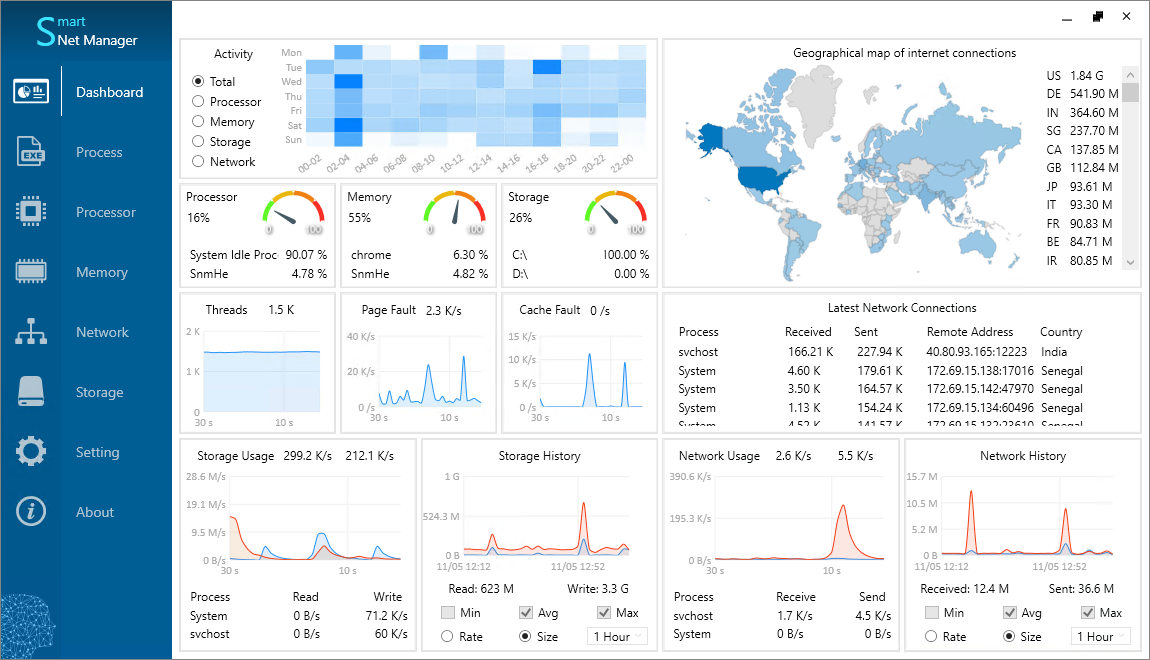Viewport: 1150px width, 660px height.
Task: Click the svchost process in Latest Network Connections
Action: [x=699, y=350]
